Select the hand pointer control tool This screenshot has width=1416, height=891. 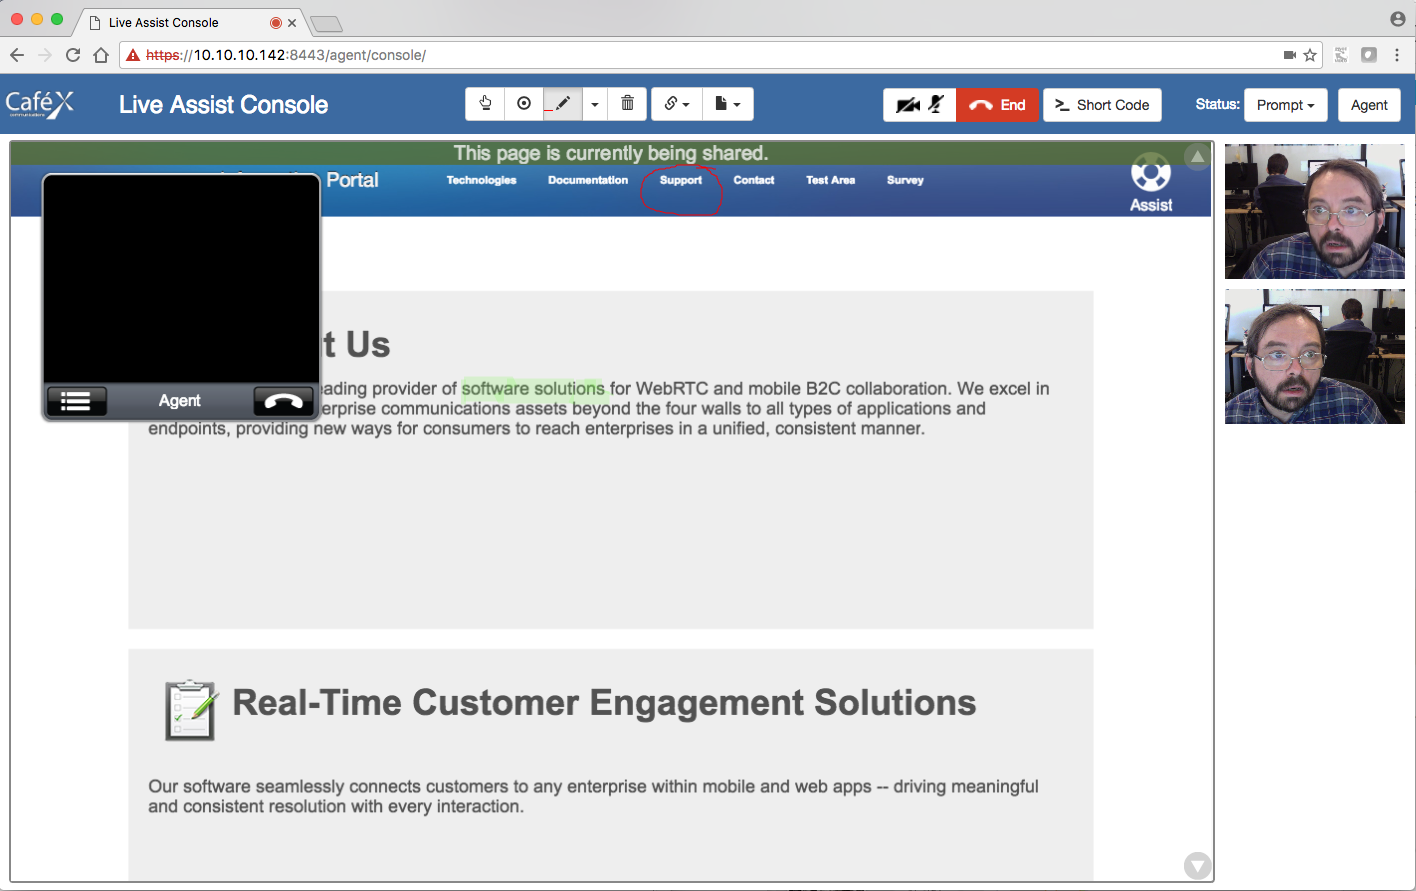click(485, 104)
